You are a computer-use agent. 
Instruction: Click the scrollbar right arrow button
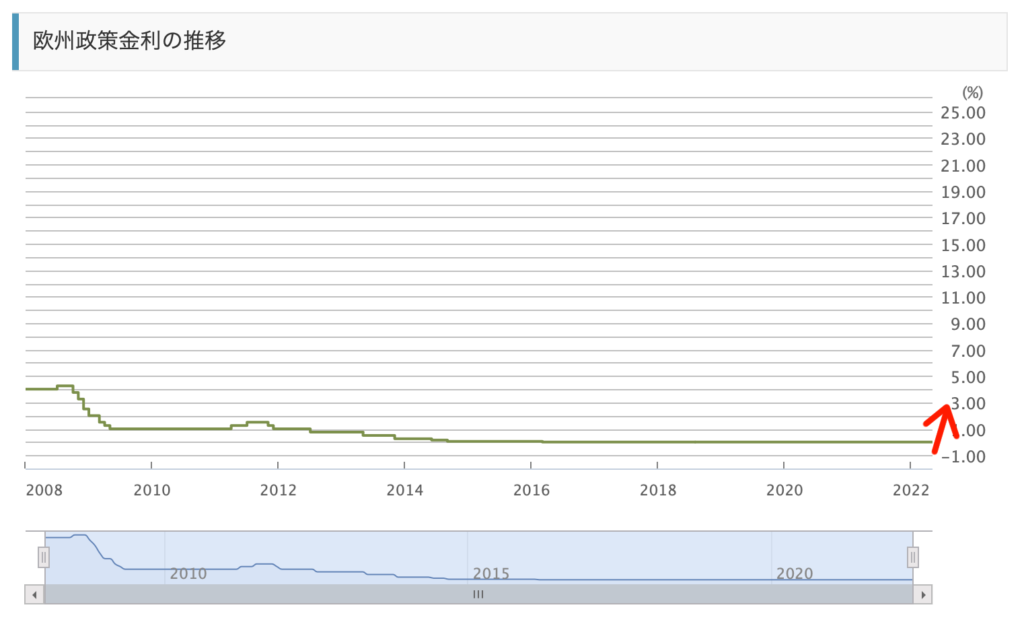point(923,594)
